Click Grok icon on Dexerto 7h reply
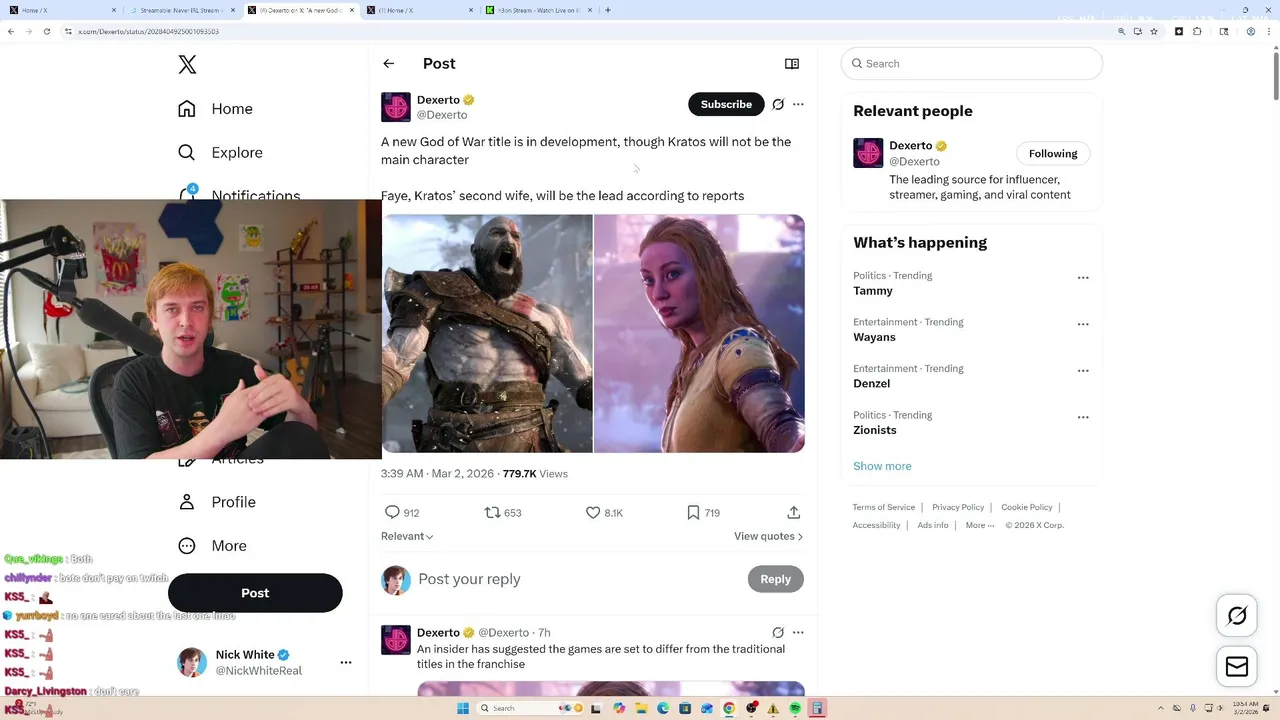The width and height of the screenshot is (1280, 720). [x=778, y=633]
